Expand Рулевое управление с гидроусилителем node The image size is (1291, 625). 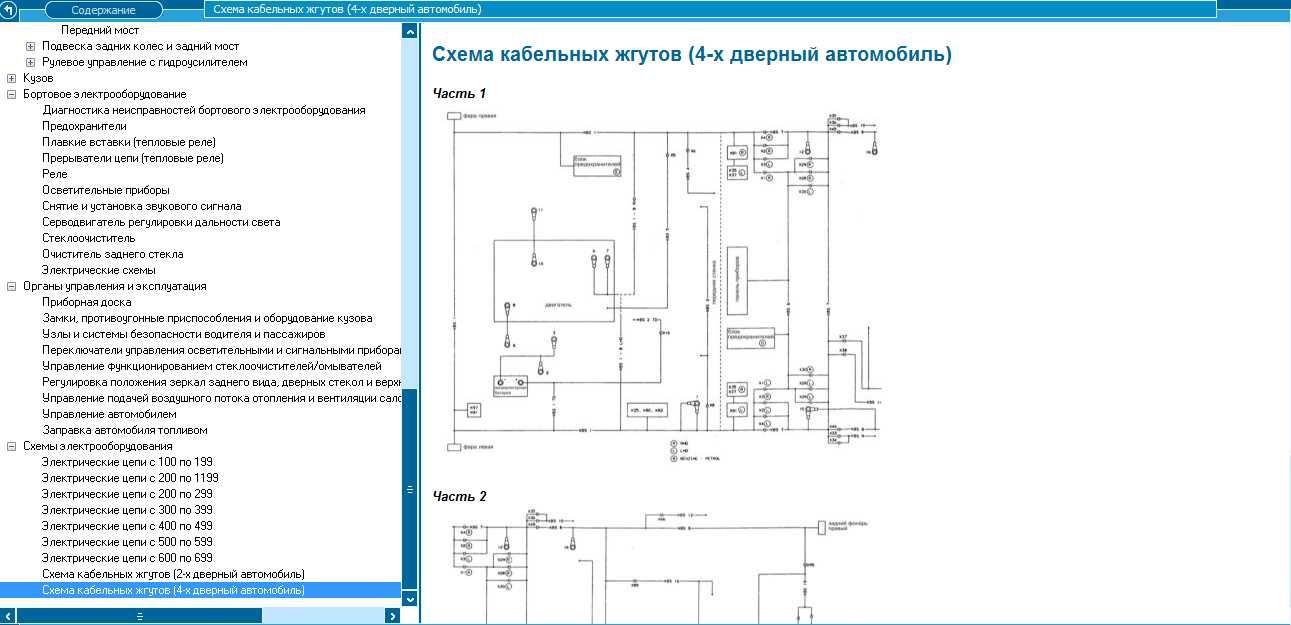[x=30, y=62]
